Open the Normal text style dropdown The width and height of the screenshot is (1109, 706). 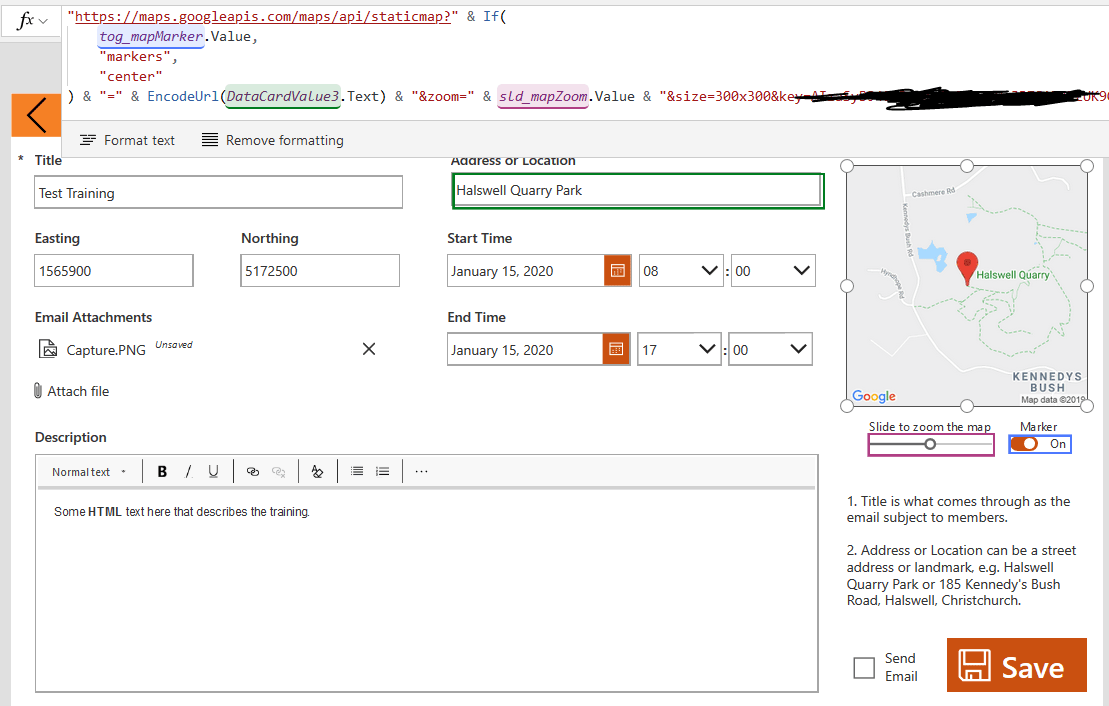[89, 472]
